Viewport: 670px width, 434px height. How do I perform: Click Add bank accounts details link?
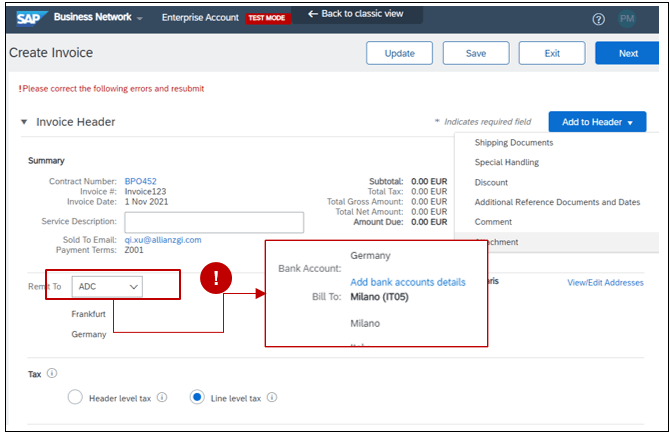click(x=408, y=282)
